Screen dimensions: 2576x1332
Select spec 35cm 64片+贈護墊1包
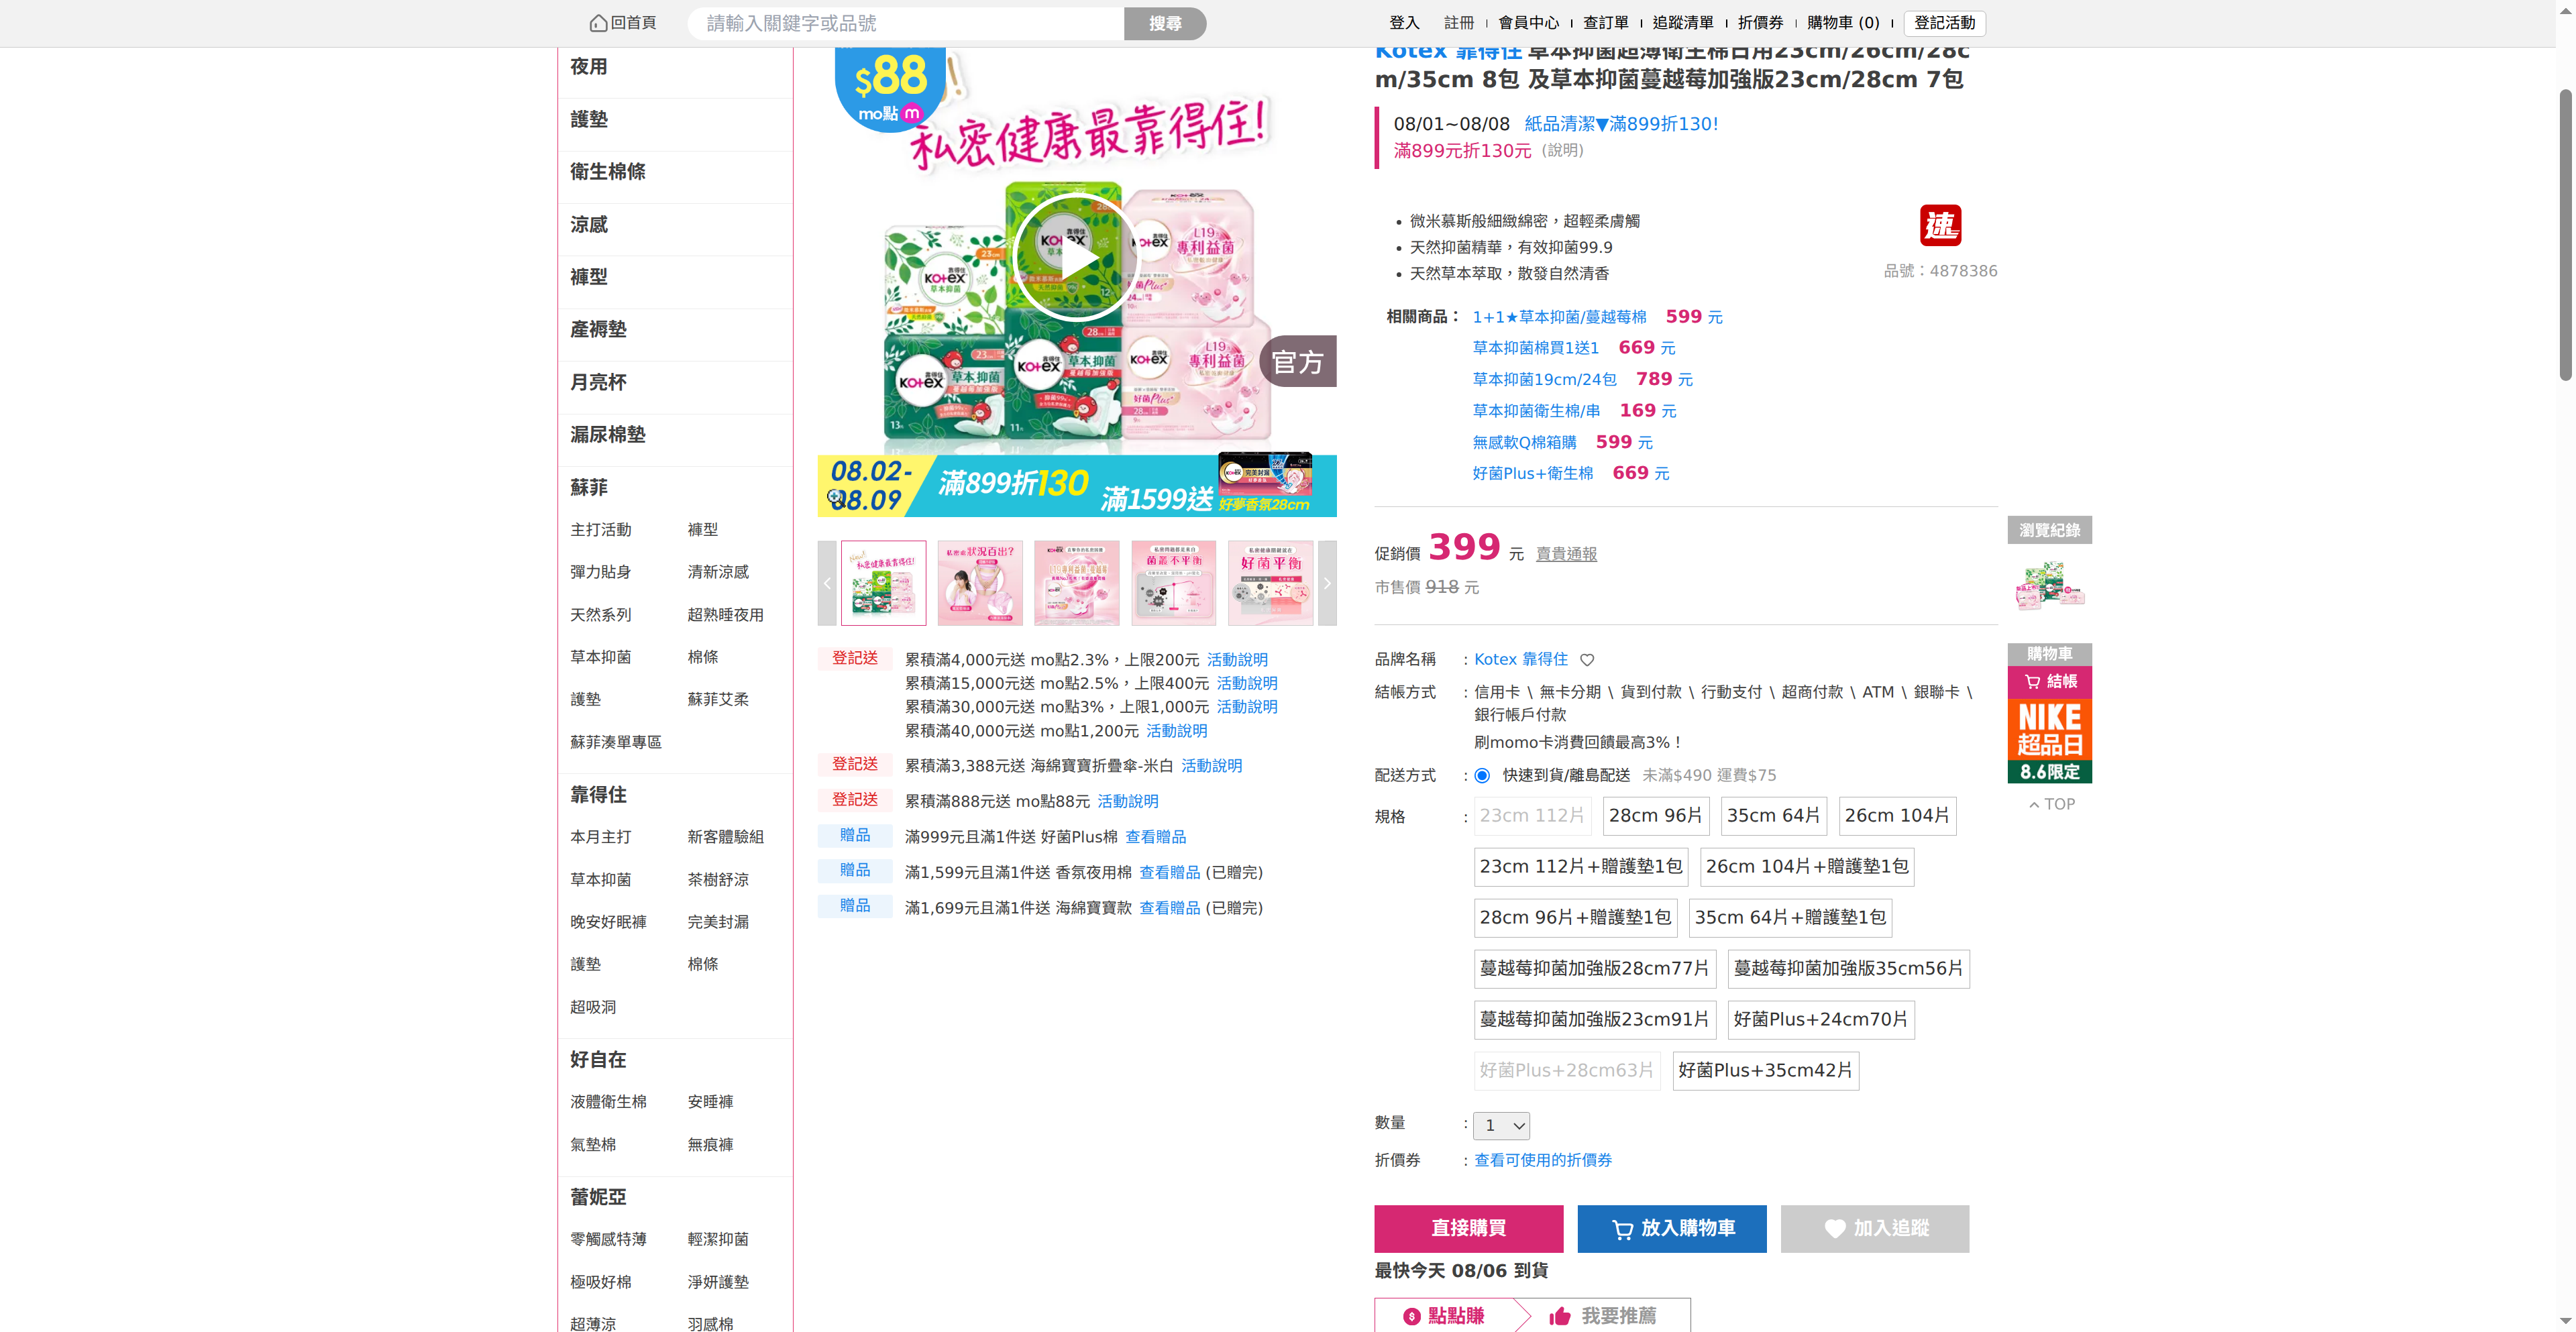click(1790, 918)
